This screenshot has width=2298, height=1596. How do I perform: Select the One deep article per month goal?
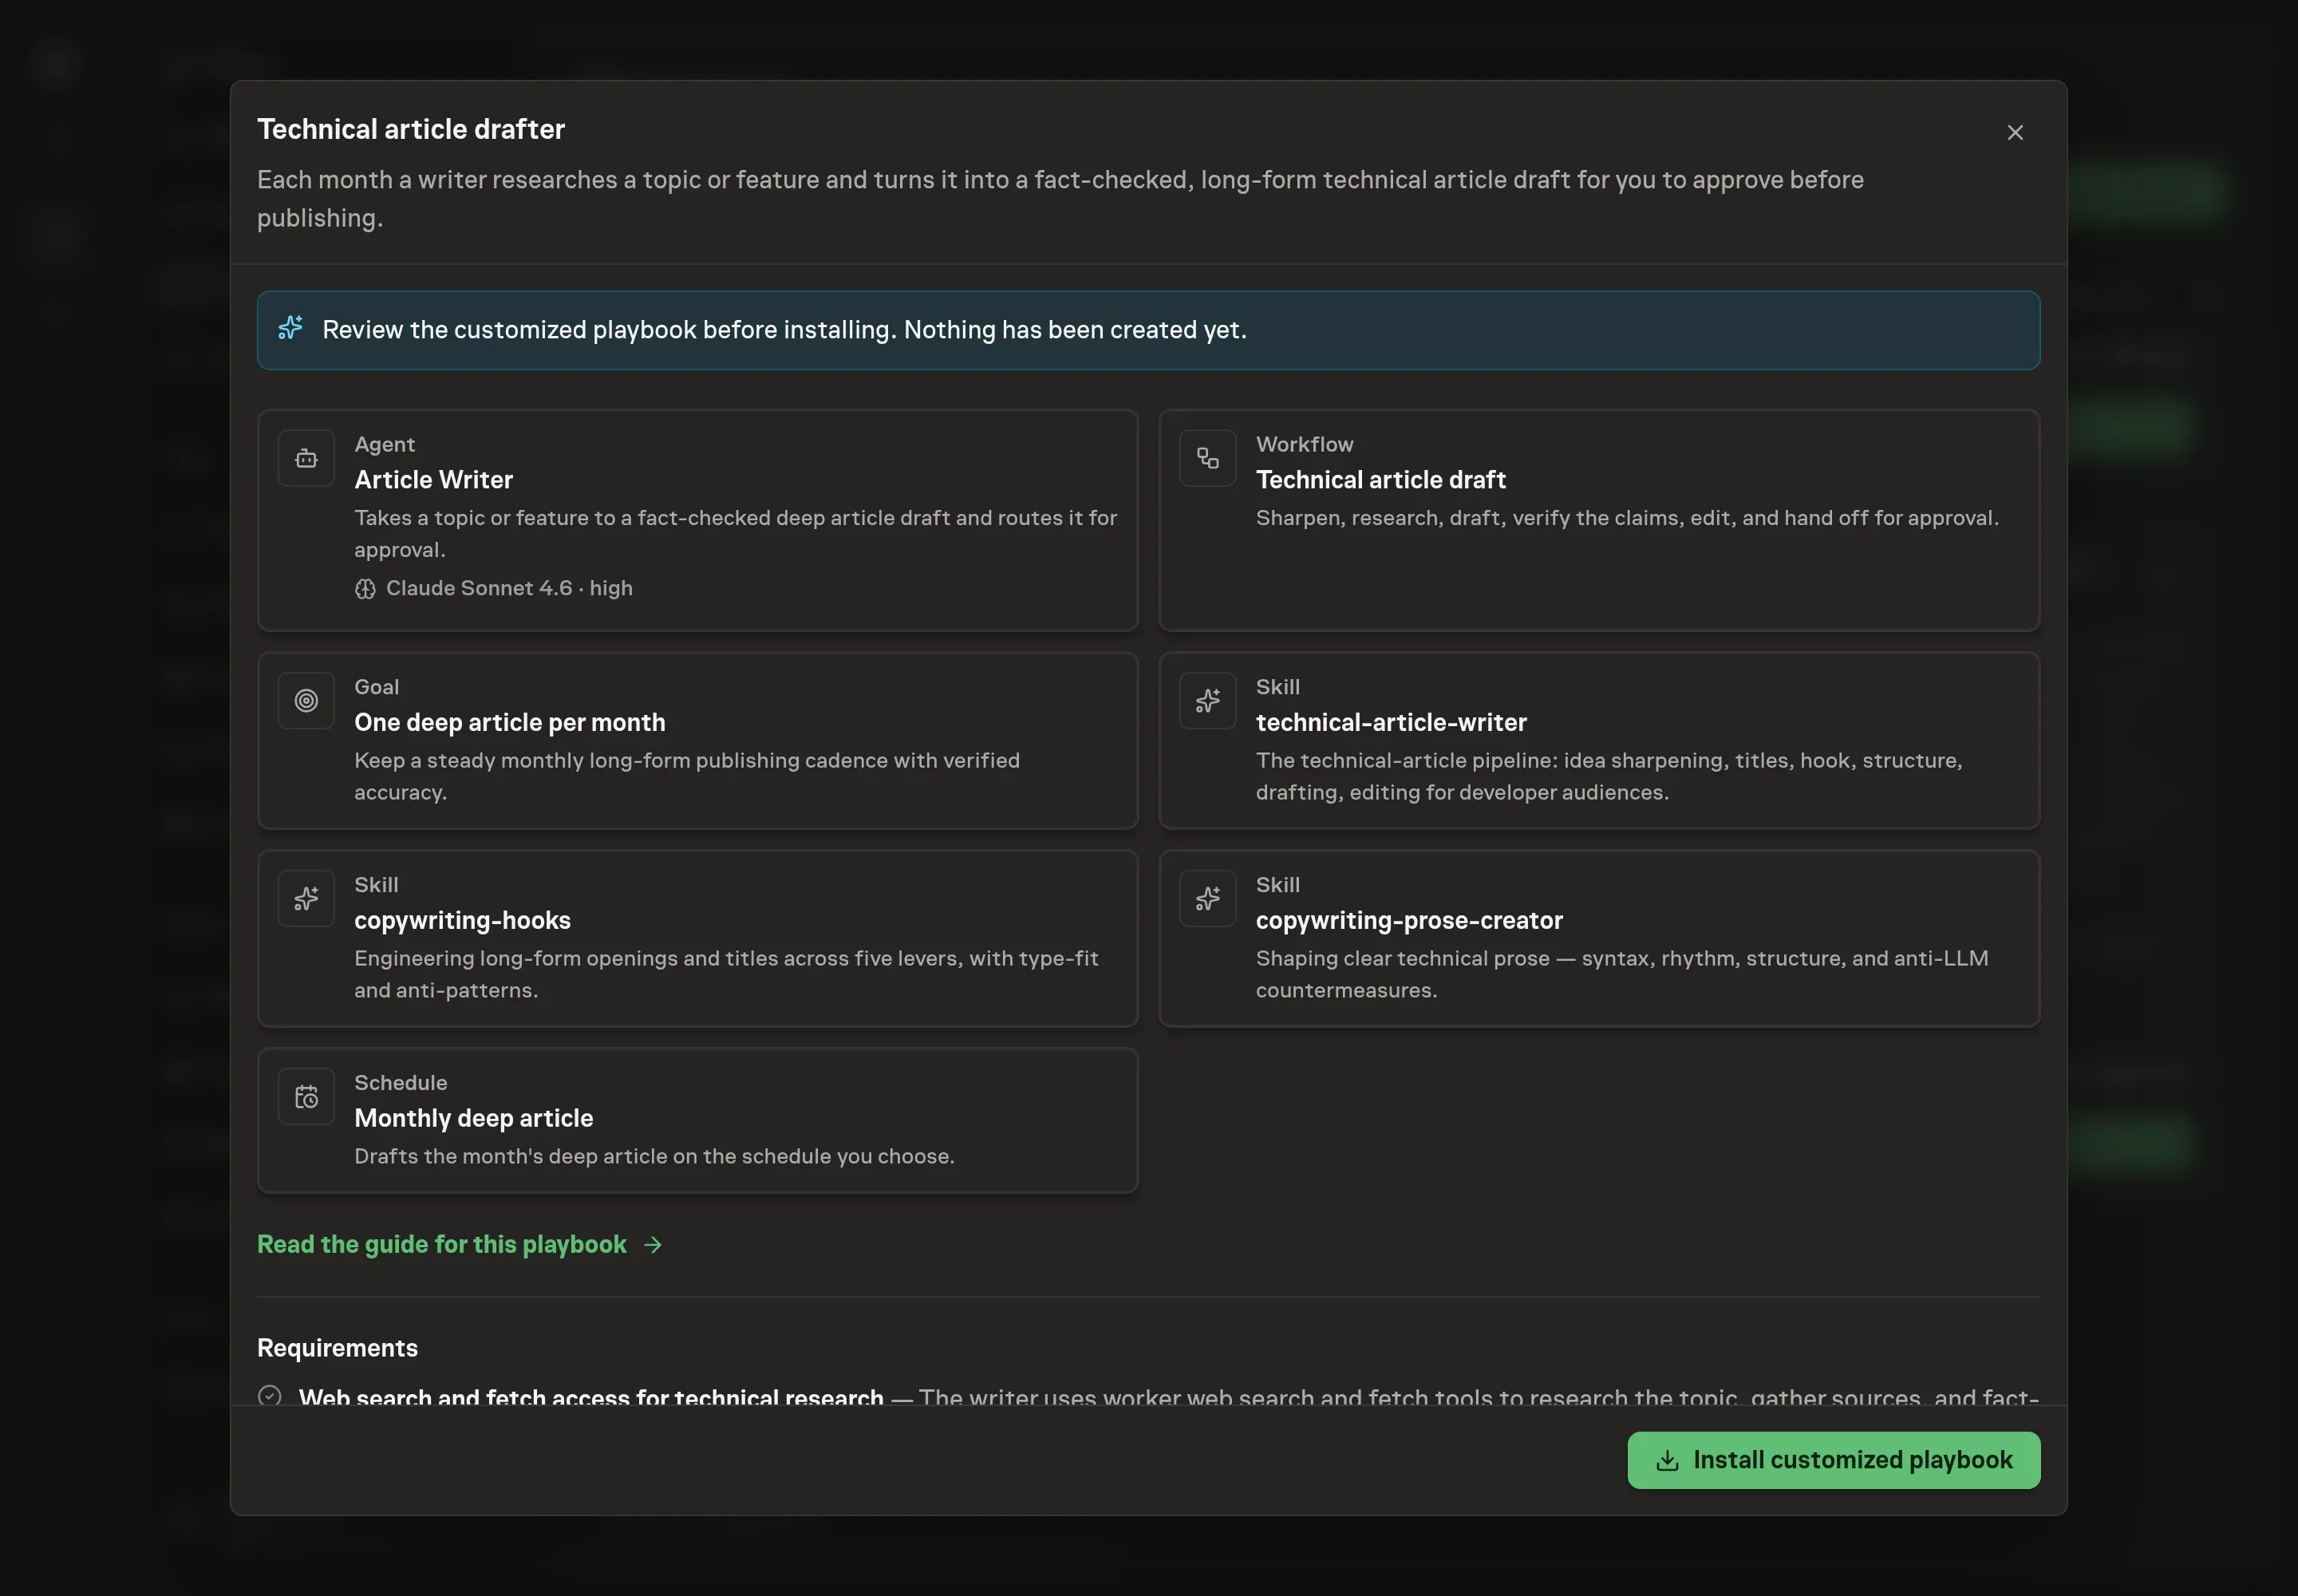click(509, 721)
